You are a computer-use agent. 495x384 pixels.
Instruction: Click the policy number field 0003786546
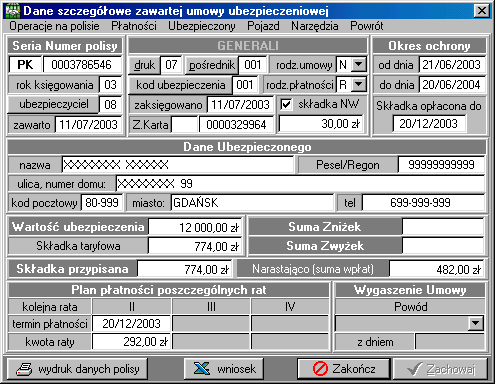coord(82,64)
